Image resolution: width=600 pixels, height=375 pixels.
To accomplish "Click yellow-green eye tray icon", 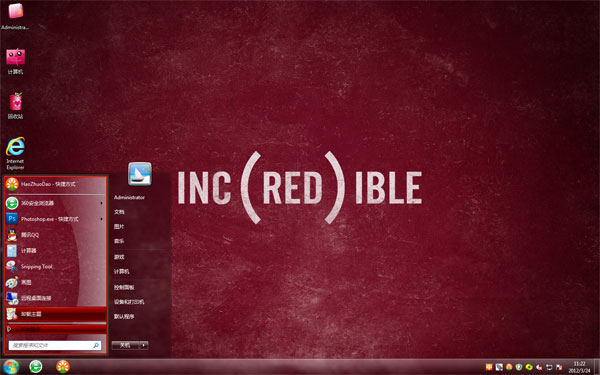I will pyautogui.click(x=529, y=367).
